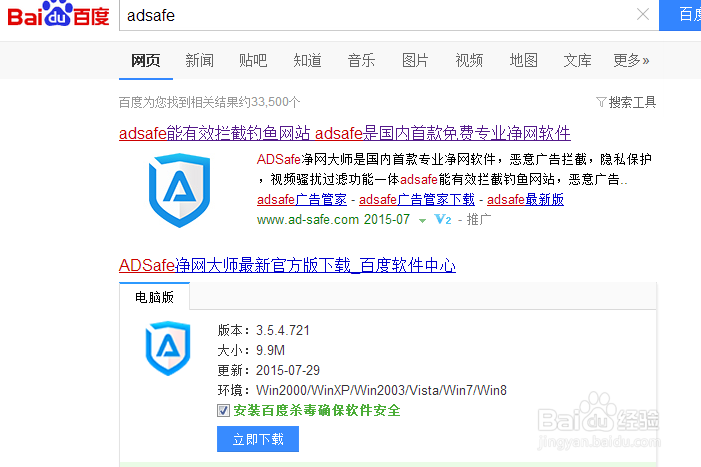Click the ADSafe shield icon in download card
This screenshot has width=701, height=467.
[168, 348]
